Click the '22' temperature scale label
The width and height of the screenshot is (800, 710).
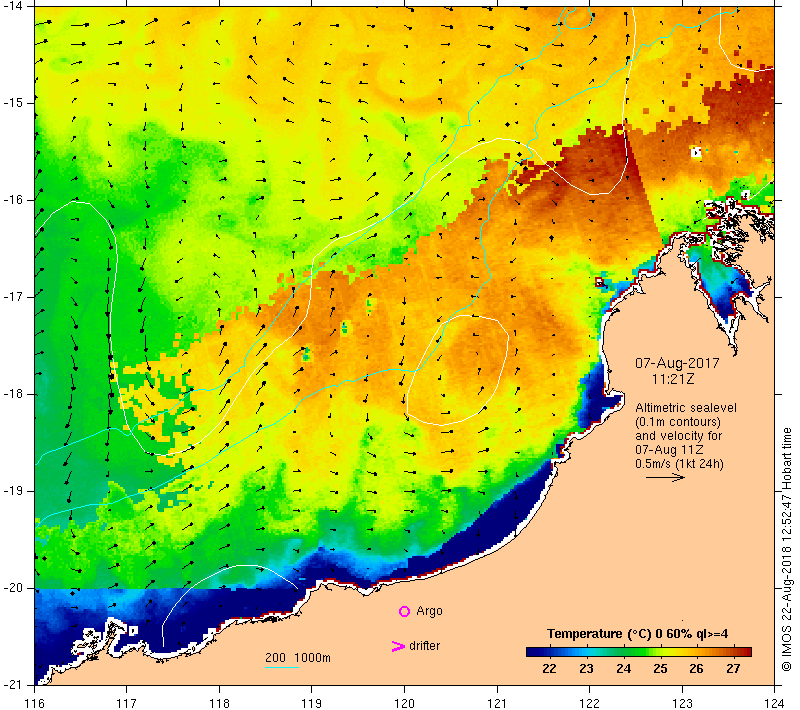click(549, 669)
